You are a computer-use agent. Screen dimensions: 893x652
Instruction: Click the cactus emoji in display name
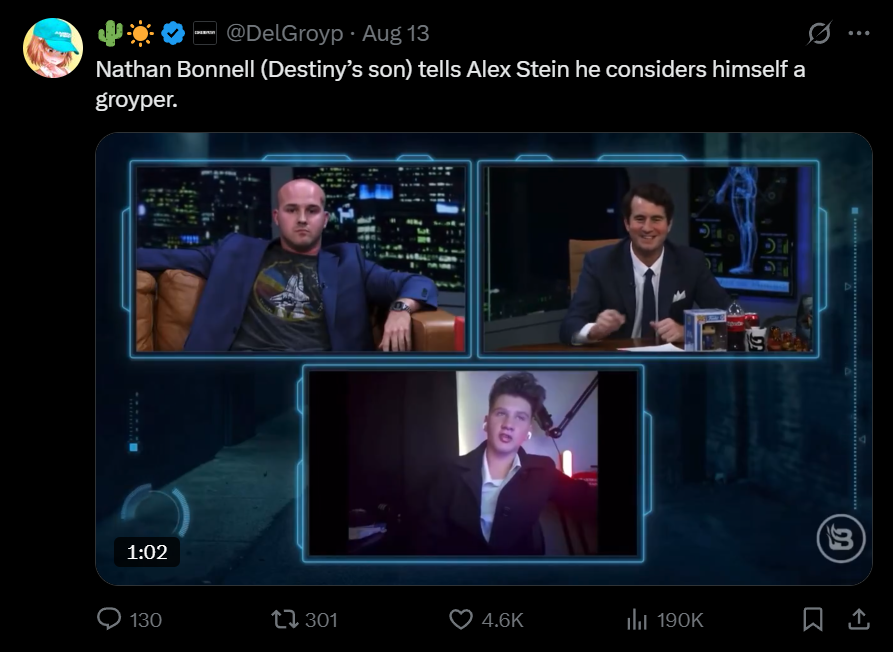(110, 34)
